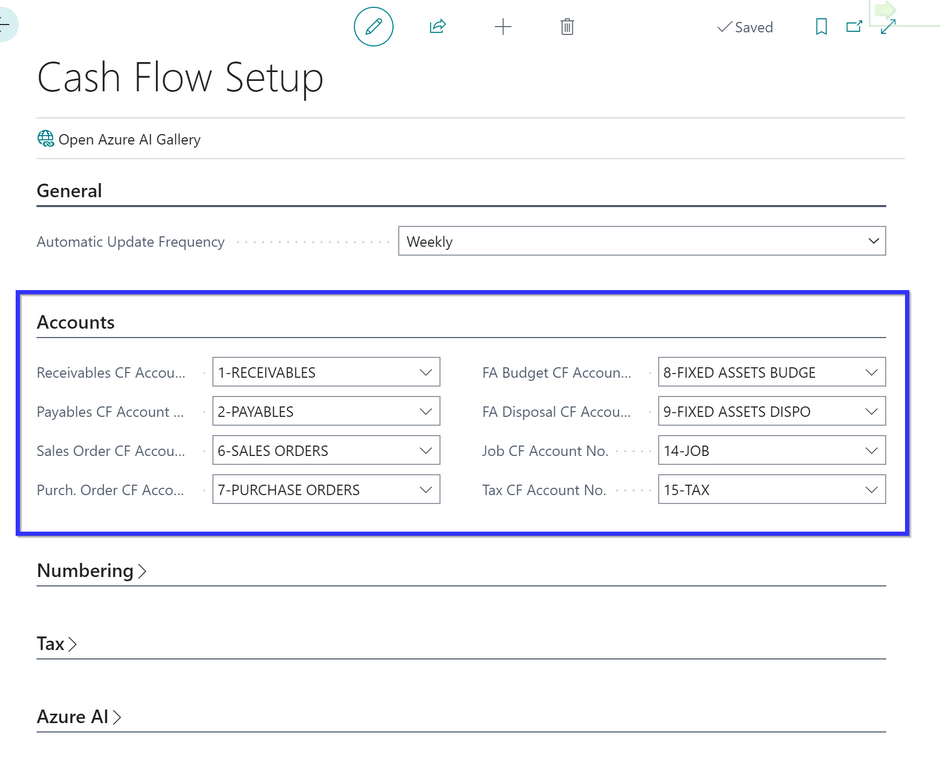The height and width of the screenshot is (769, 940).
Task: Click the back arrow icon
Action: click(5, 24)
